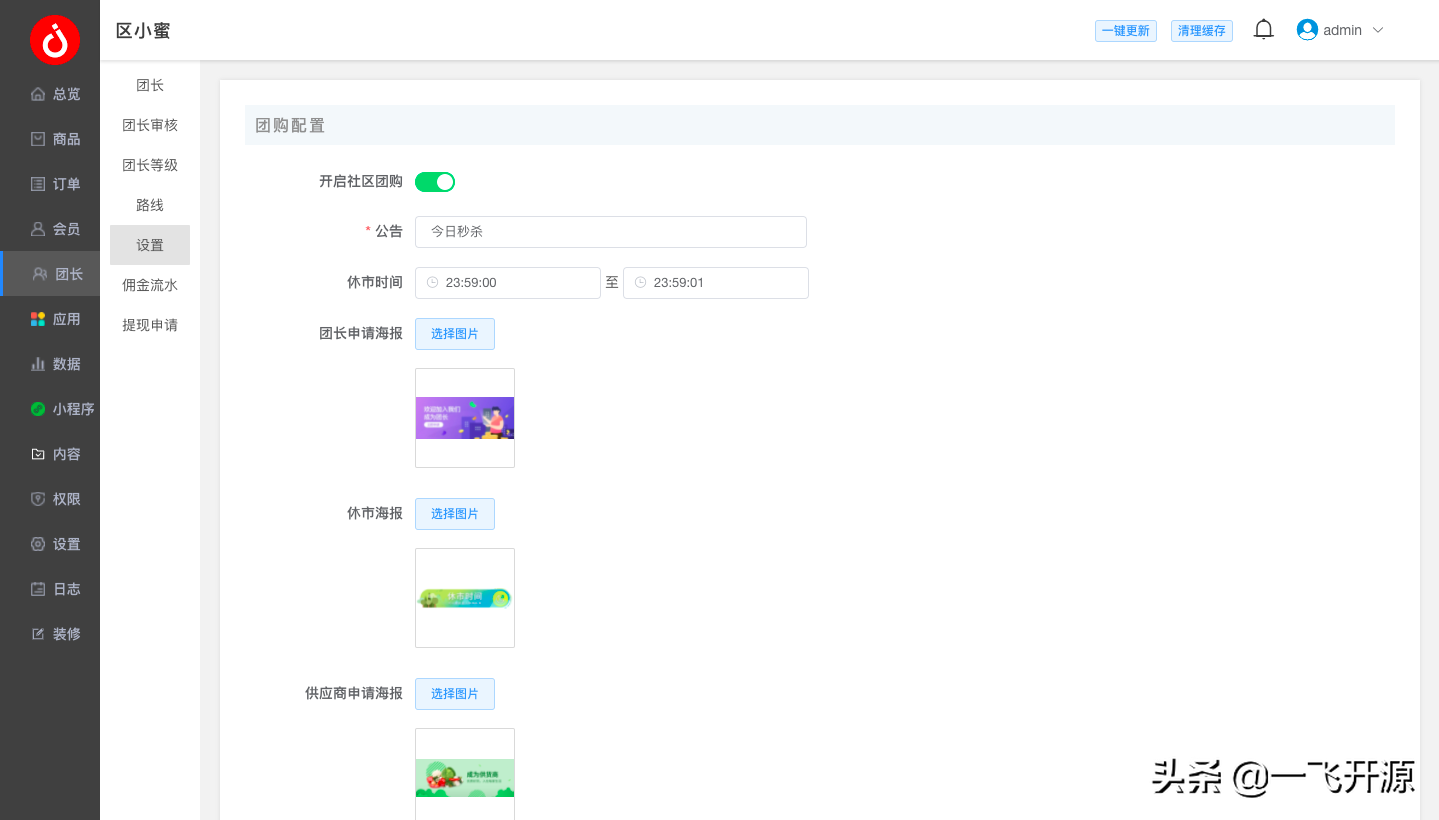Select the 设置 submenu item
This screenshot has height=820, width=1439.
(x=150, y=245)
